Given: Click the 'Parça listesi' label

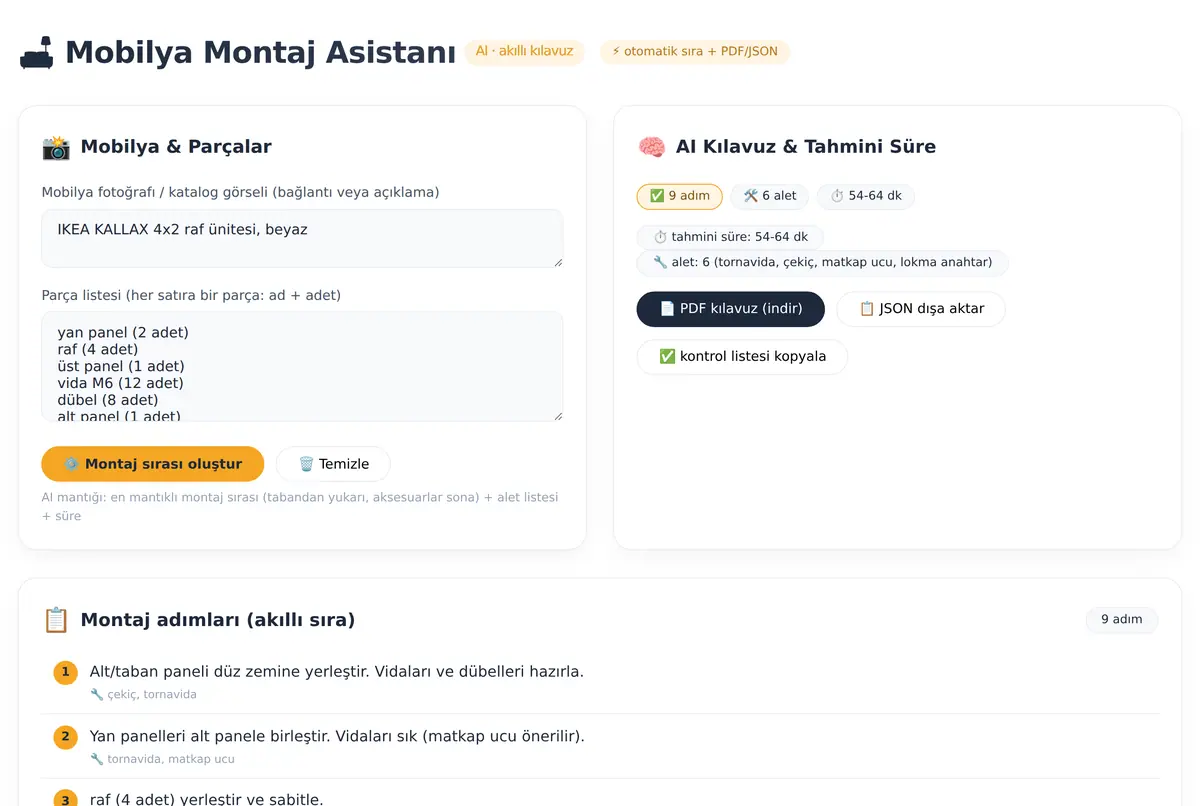Looking at the screenshot, I should 191,295.
